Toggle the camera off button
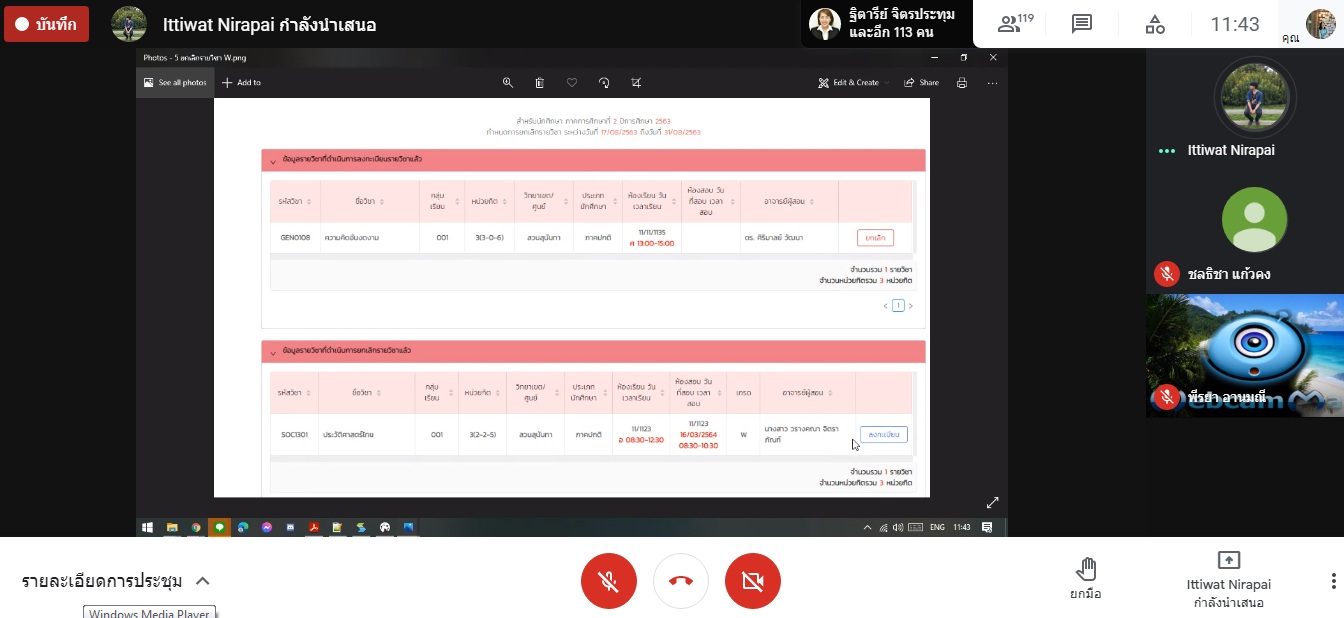Viewport: 1344px width, 618px height. [x=753, y=581]
